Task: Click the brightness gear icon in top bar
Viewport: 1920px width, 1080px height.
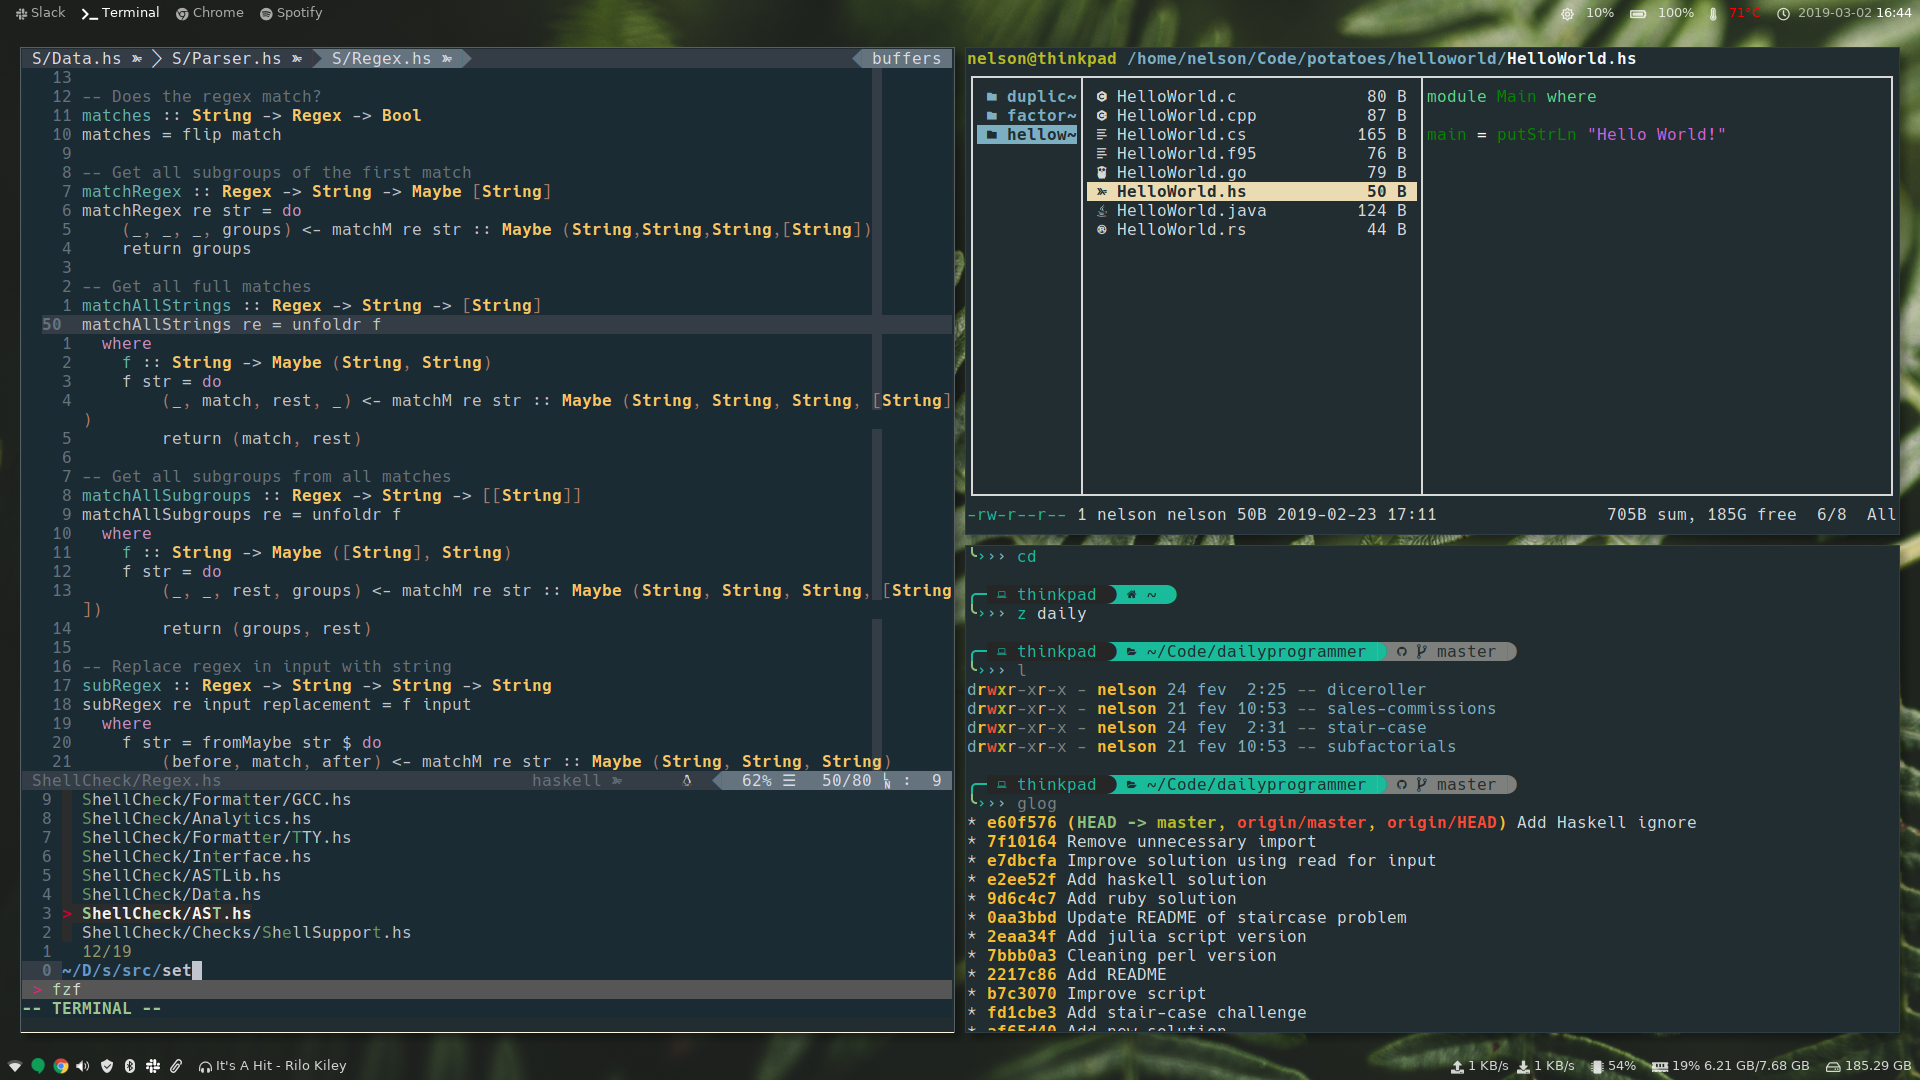Action: (1567, 14)
